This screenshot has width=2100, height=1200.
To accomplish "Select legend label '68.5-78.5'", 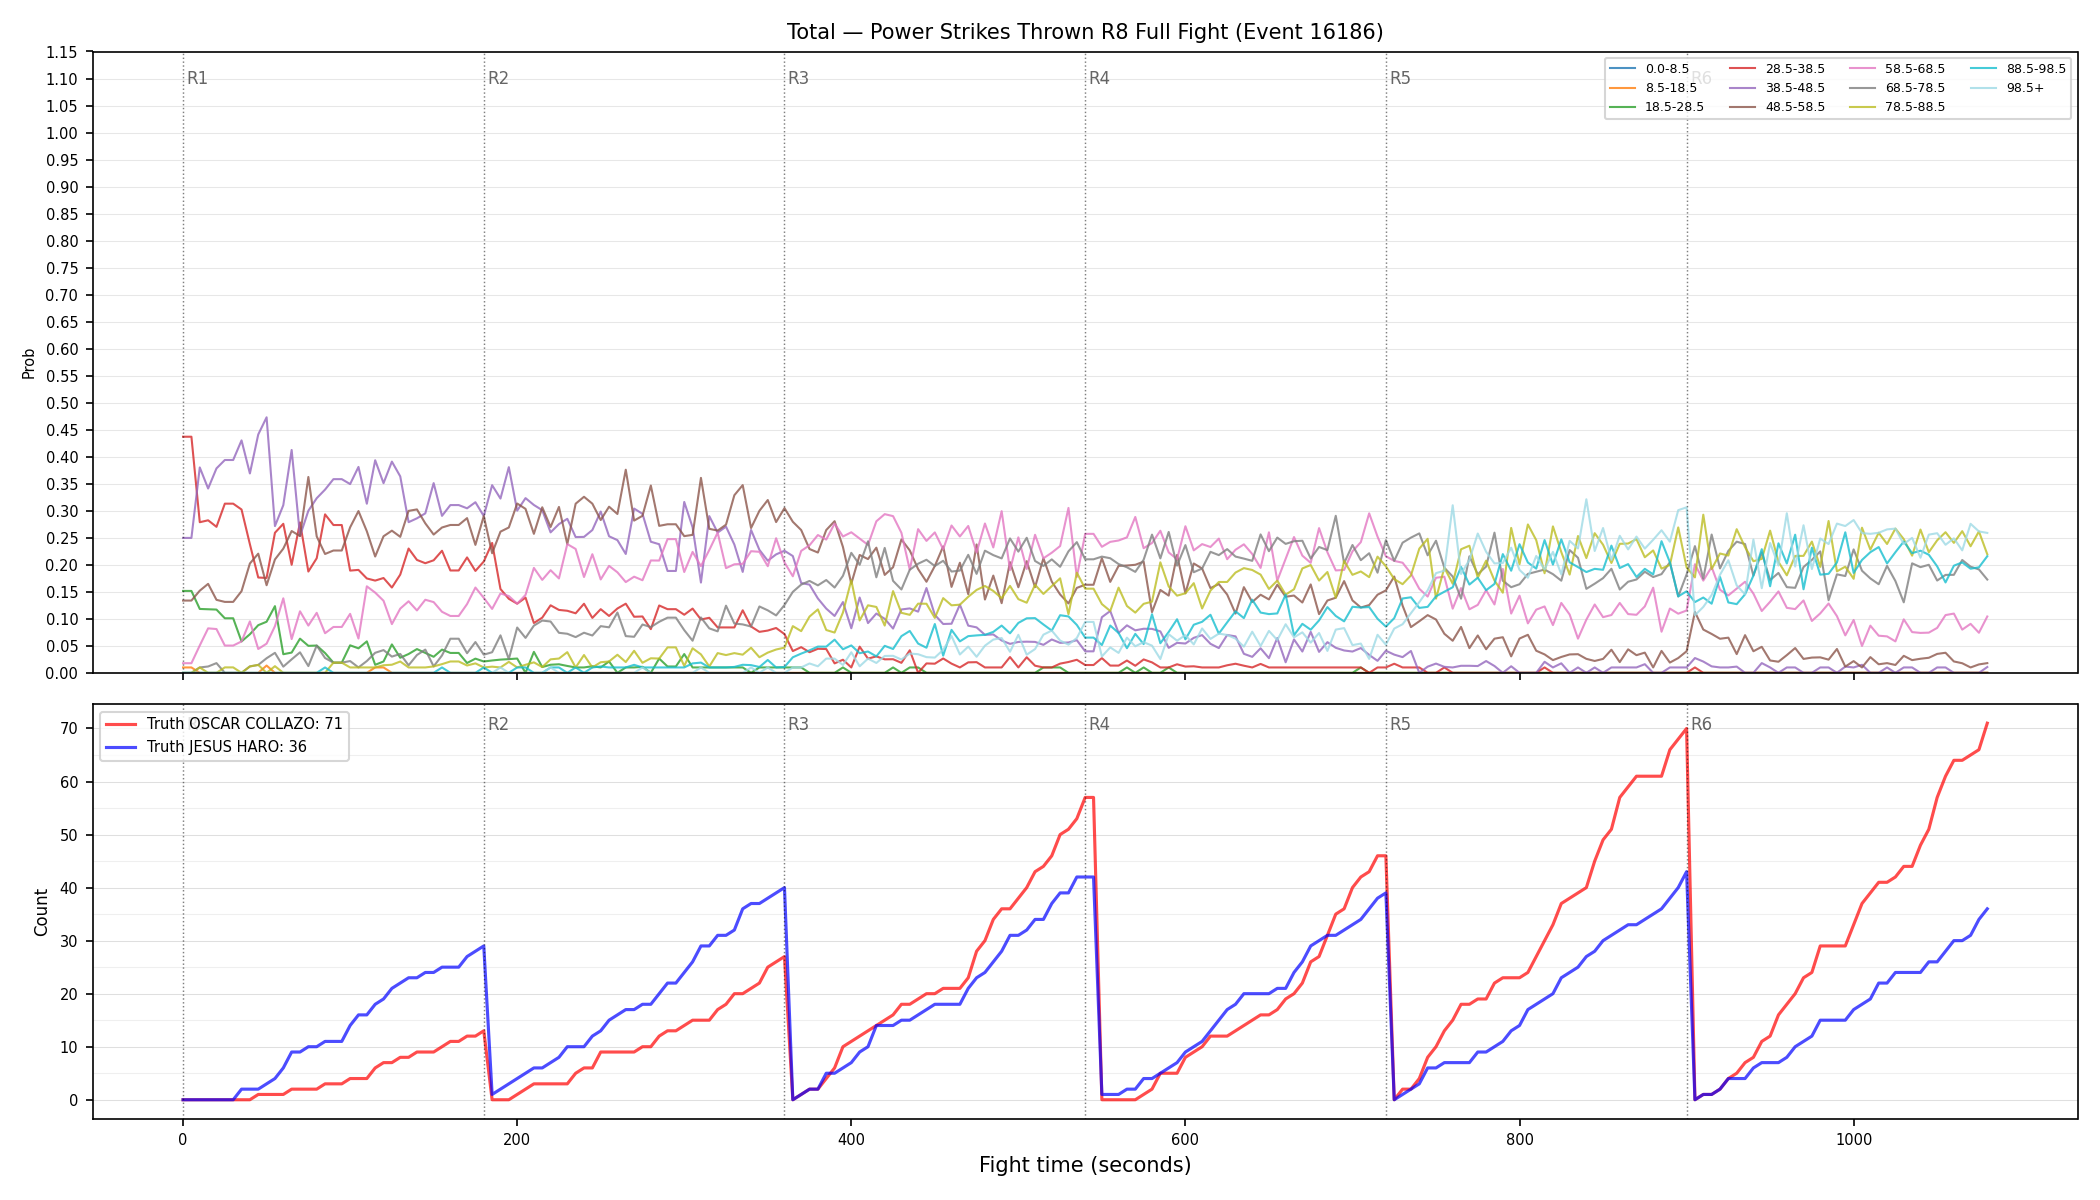I will [x=1915, y=88].
